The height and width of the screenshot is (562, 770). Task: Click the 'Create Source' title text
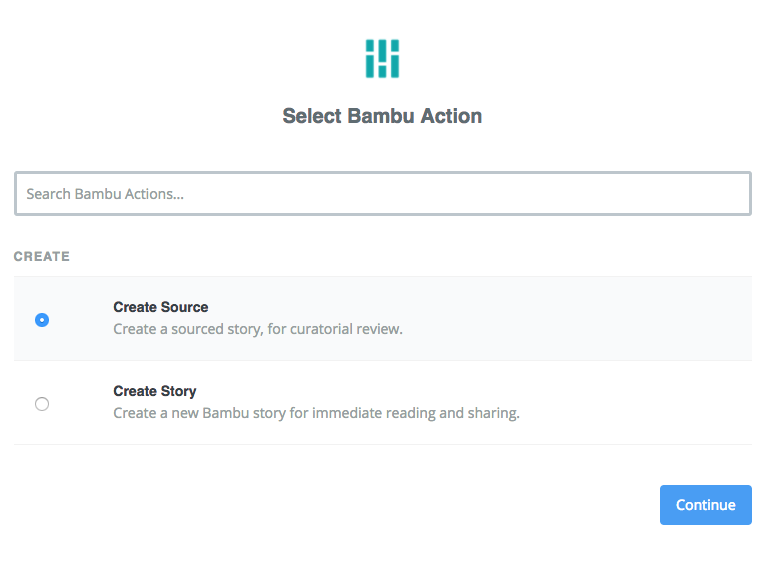[161, 307]
